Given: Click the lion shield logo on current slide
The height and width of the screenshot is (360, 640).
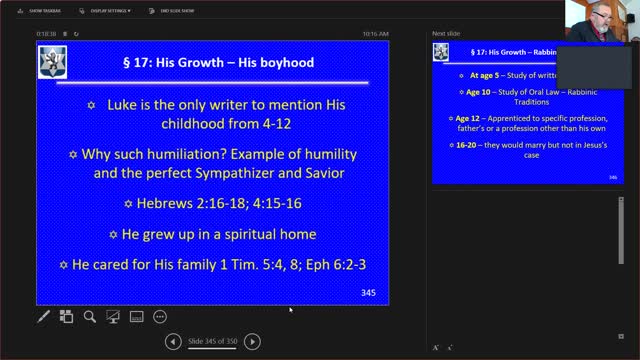Looking at the screenshot, I should (x=53, y=62).
